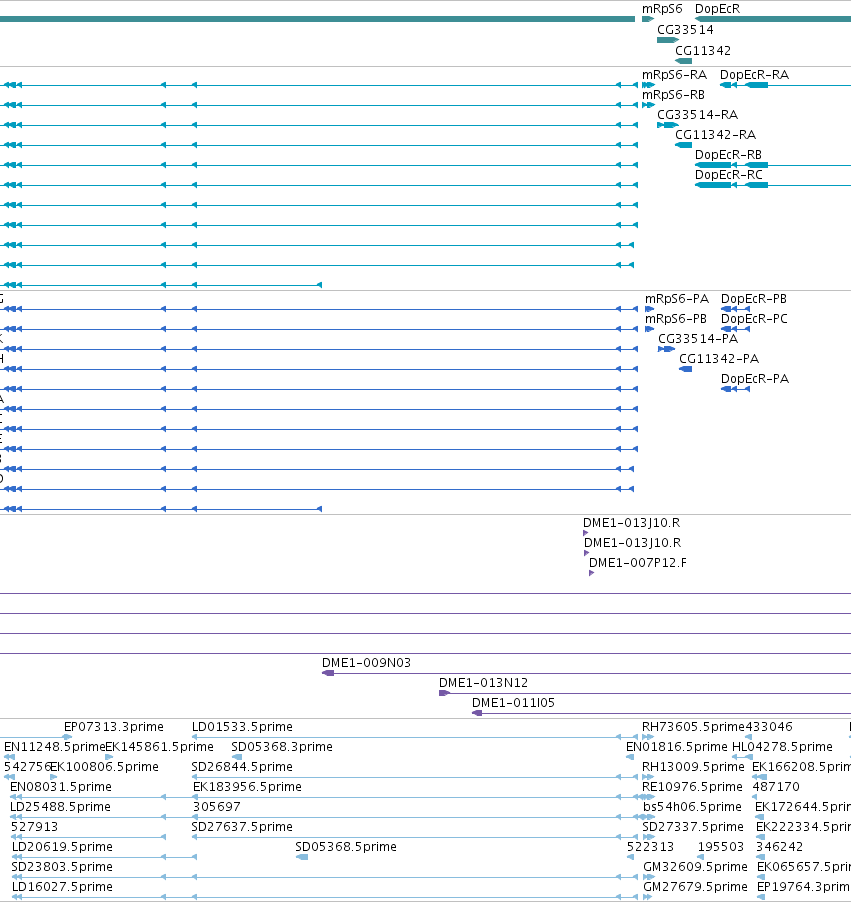Select EST EP19764.3prime
This screenshot has width=851, height=902.
pyautogui.click(x=804, y=886)
